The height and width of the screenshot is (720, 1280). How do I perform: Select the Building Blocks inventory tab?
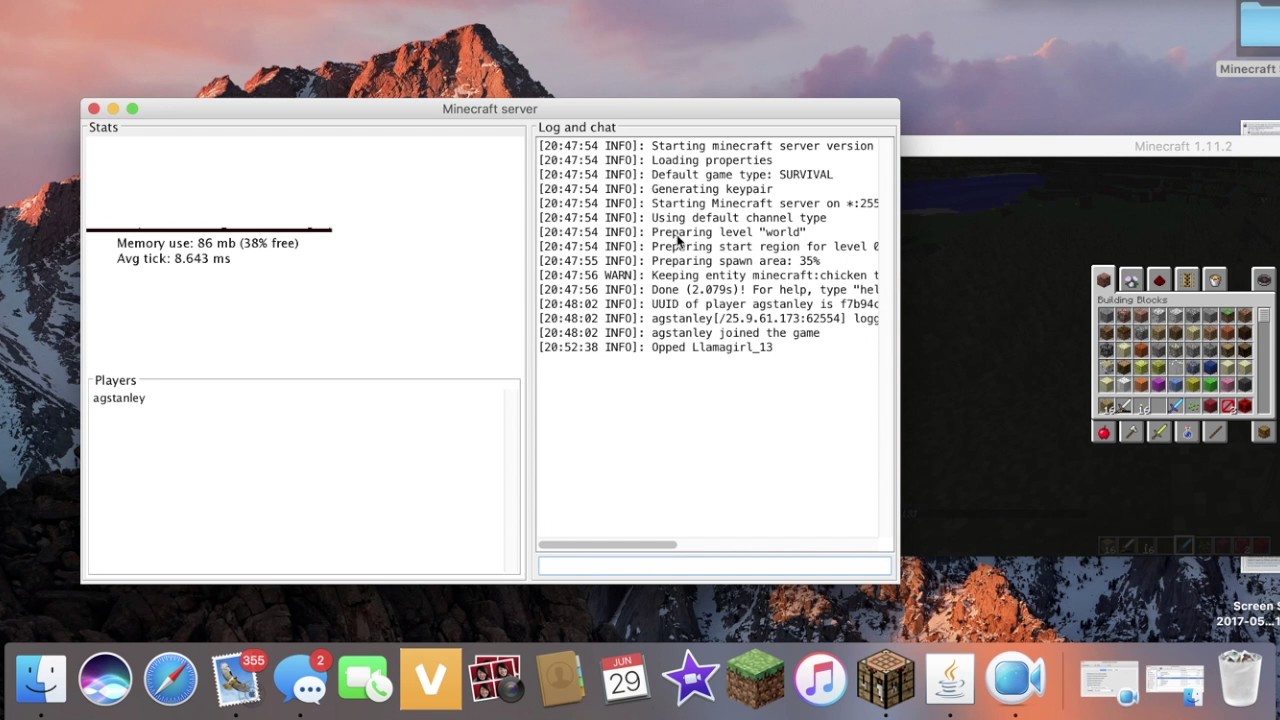coord(1104,280)
